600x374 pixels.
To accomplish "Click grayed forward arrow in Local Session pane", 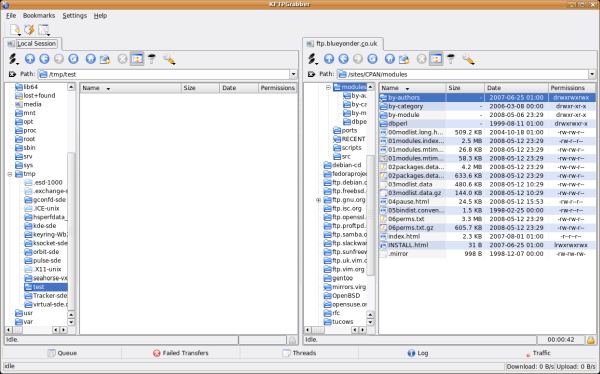I will click(59, 59).
